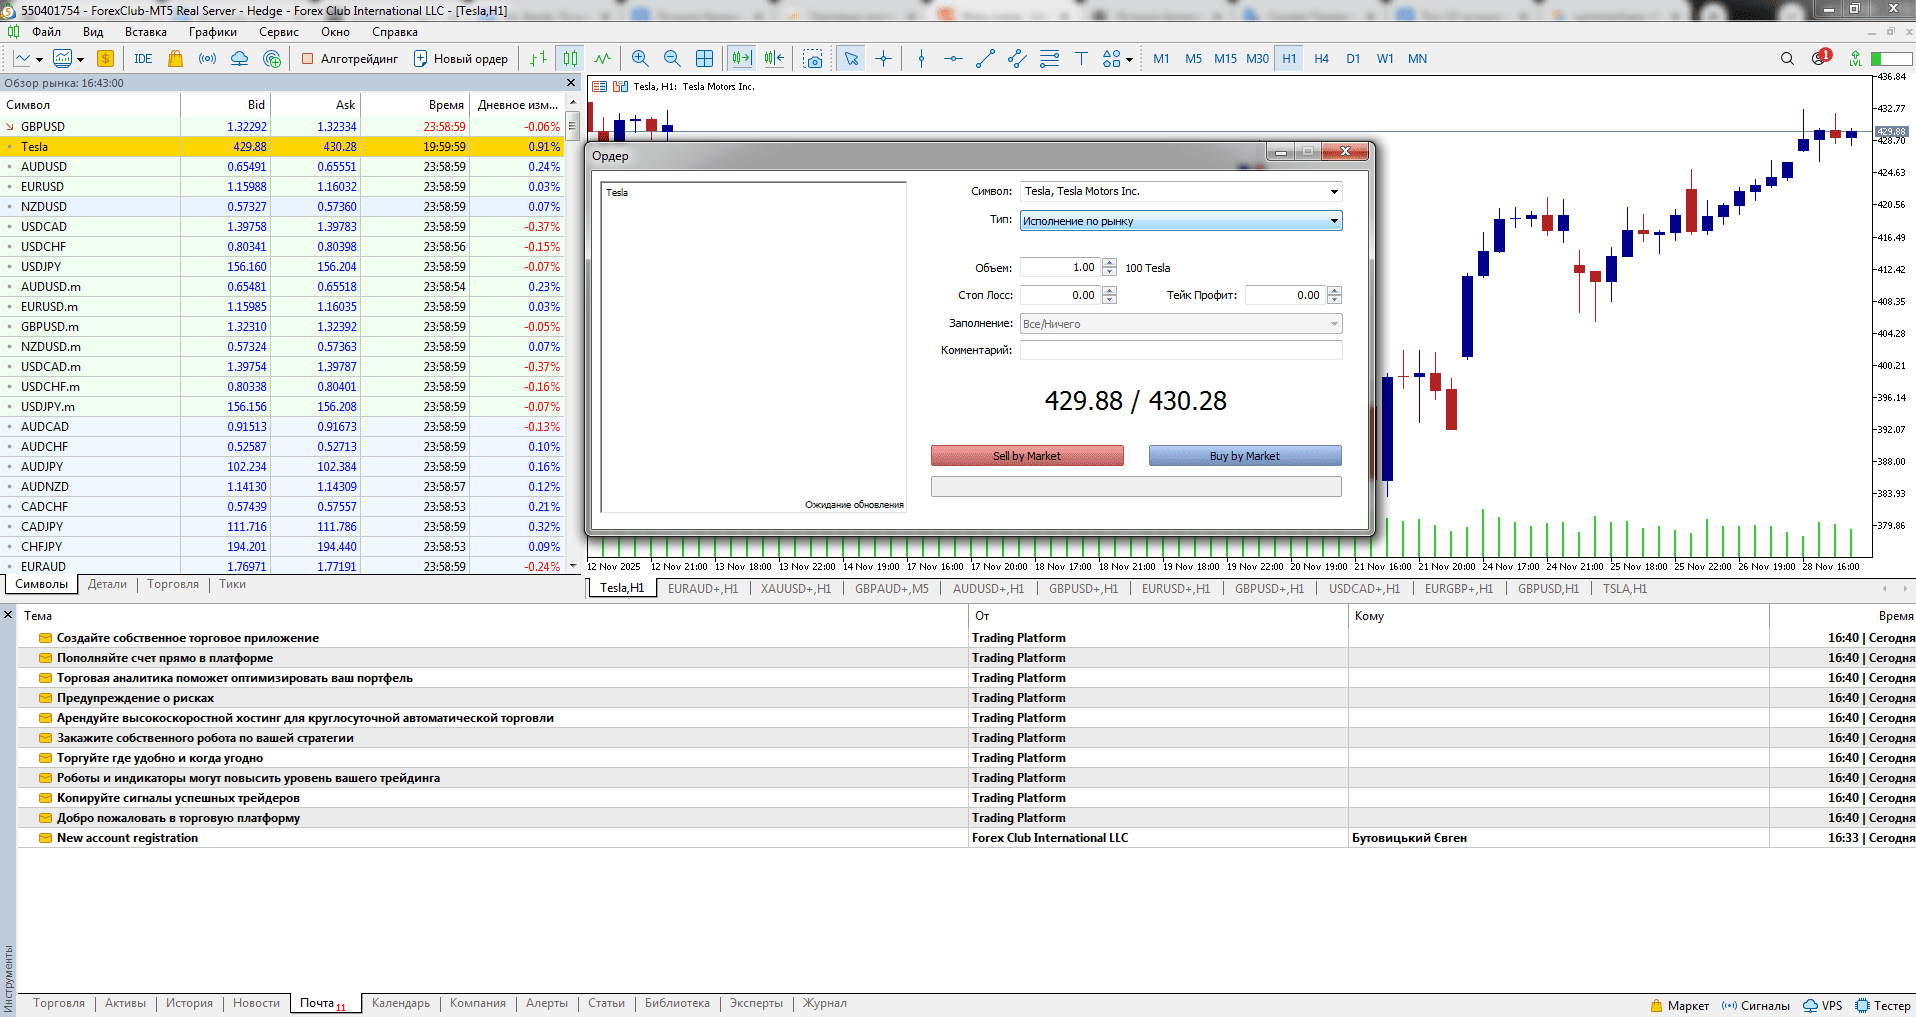This screenshot has width=1916, height=1017.
Task: Open the Символ dropdown in order dialog
Action: [1181, 191]
